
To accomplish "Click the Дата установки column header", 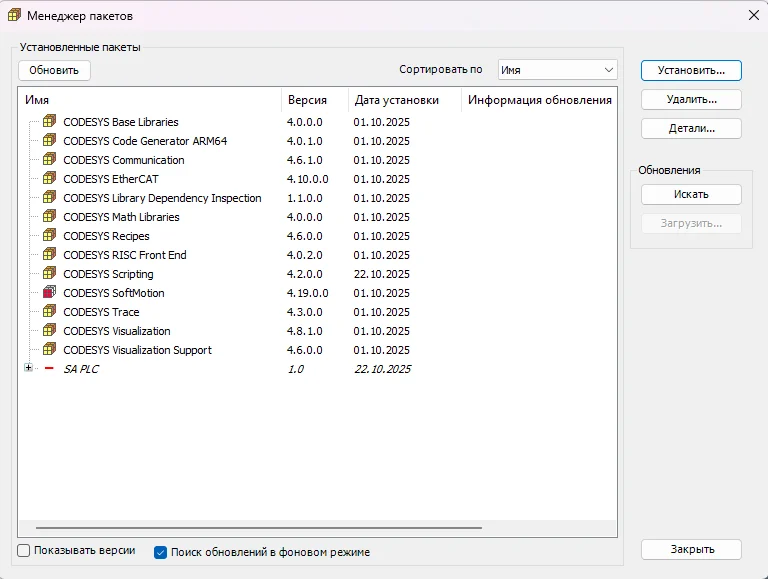I will tap(405, 100).
